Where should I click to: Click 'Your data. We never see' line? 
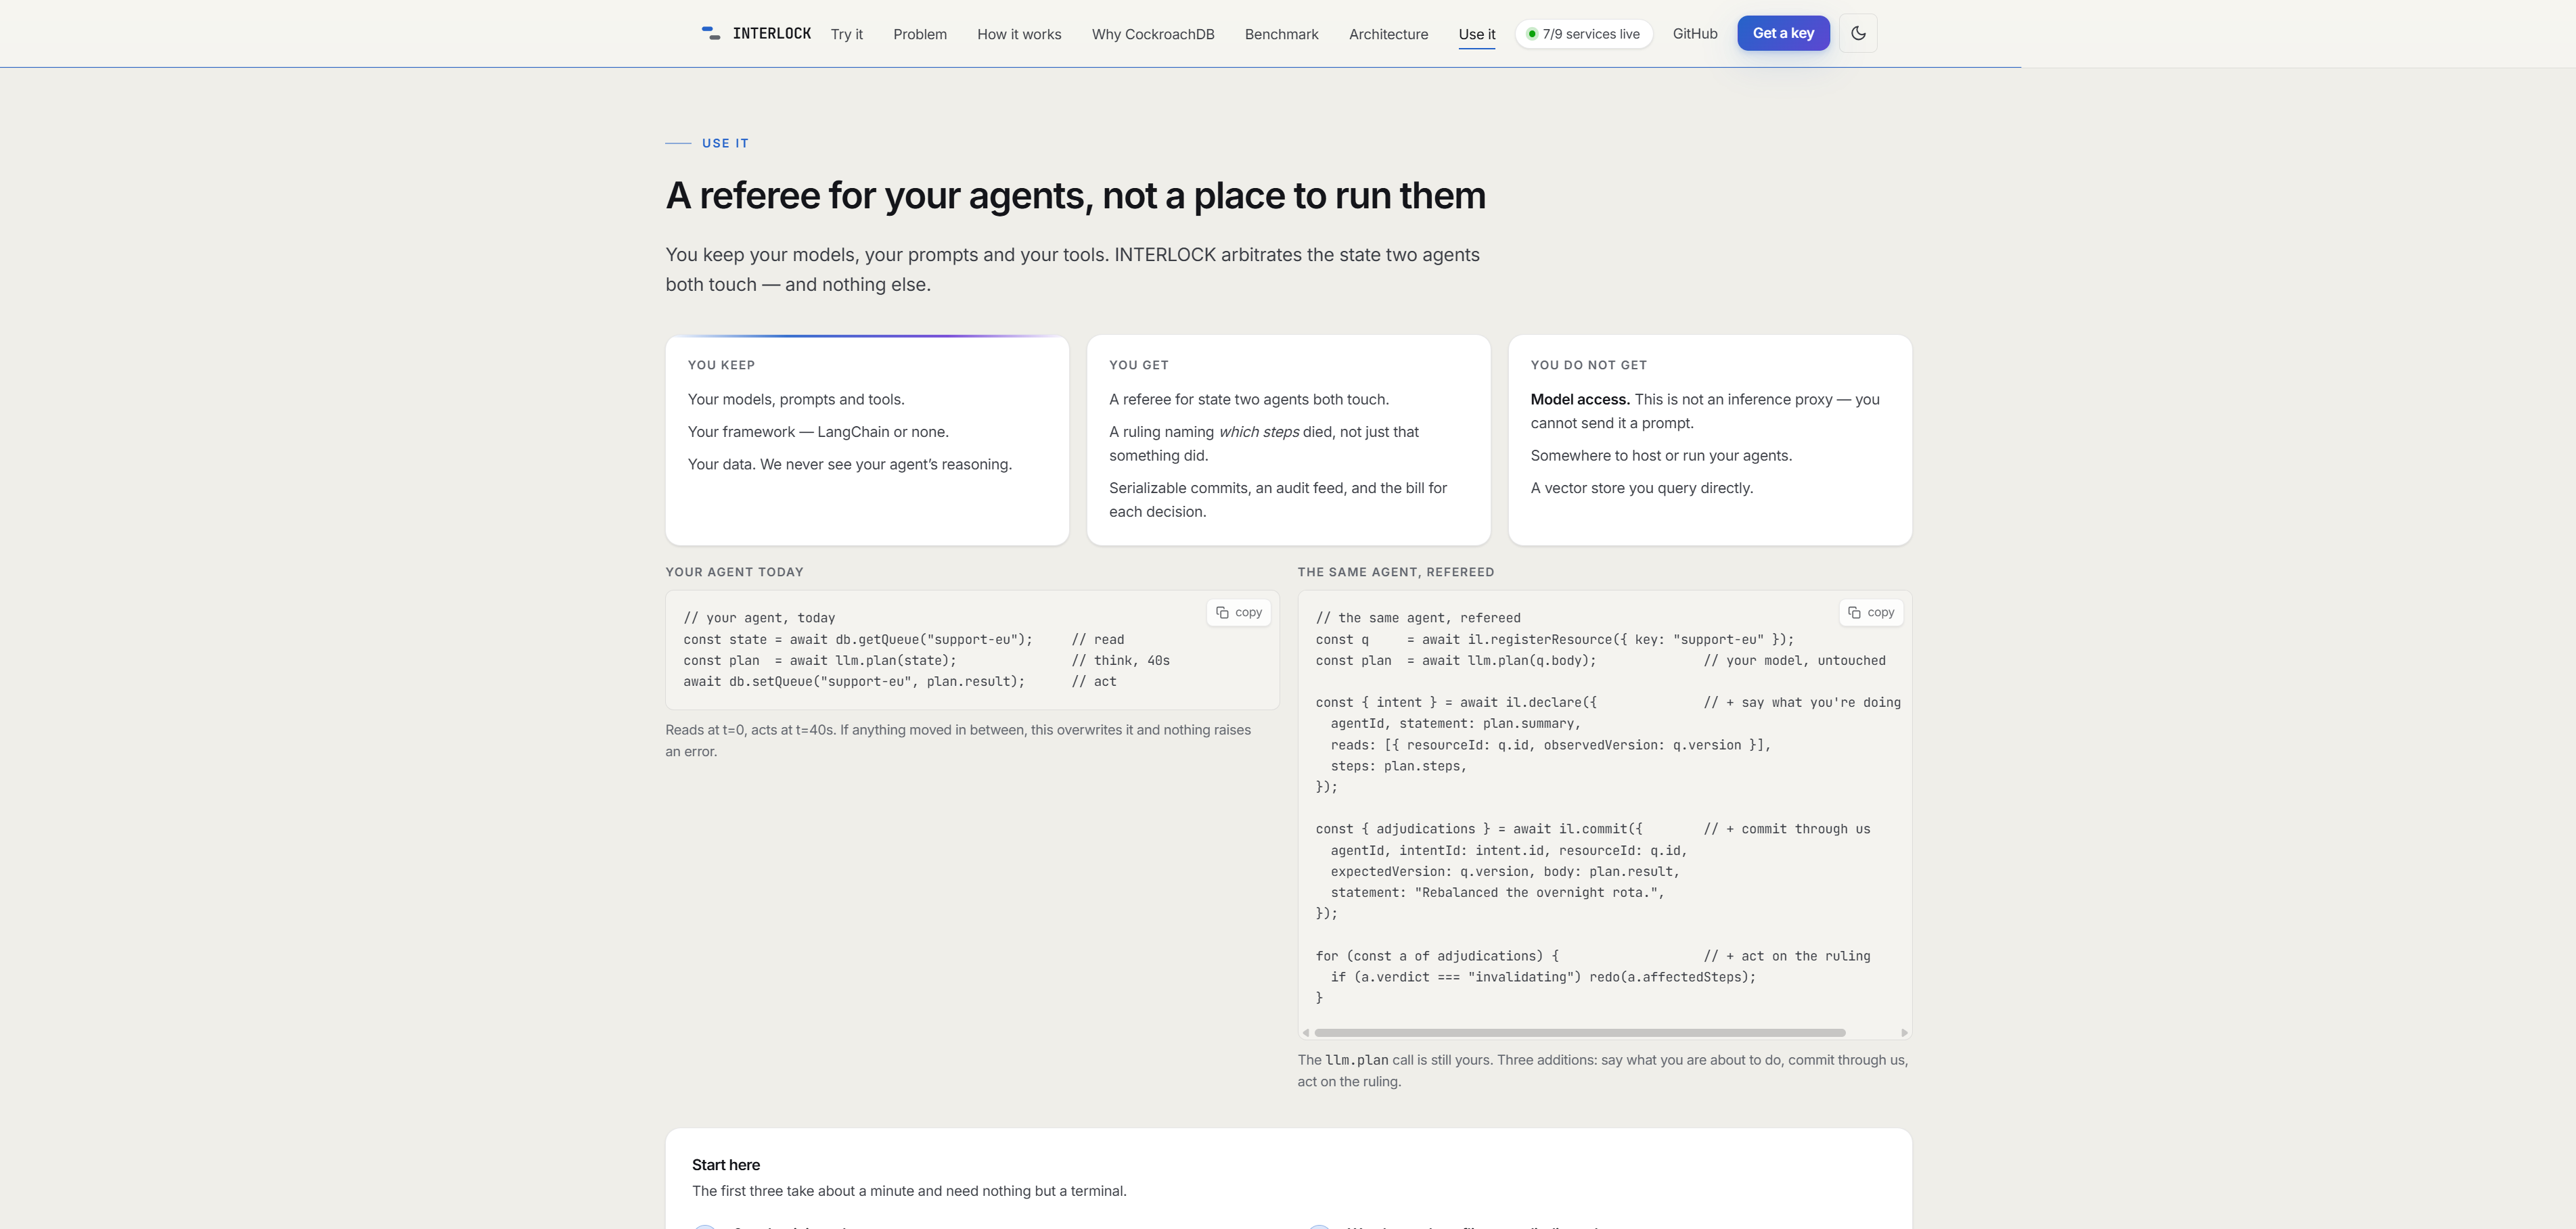click(x=850, y=464)
